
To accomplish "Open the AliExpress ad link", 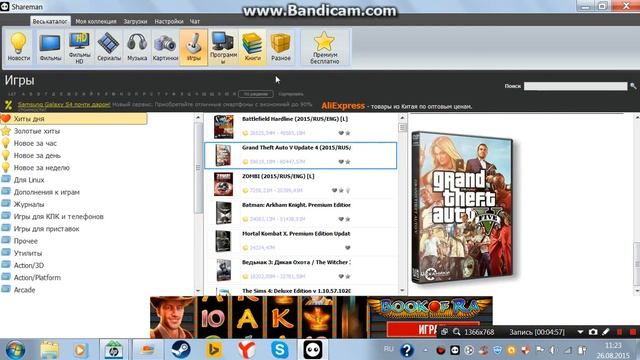I will pyautogui.click(x=343, y=106).
